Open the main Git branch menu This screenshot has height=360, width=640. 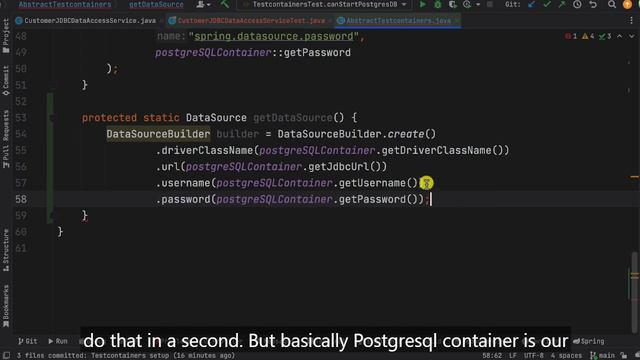[x=602, y=356]
